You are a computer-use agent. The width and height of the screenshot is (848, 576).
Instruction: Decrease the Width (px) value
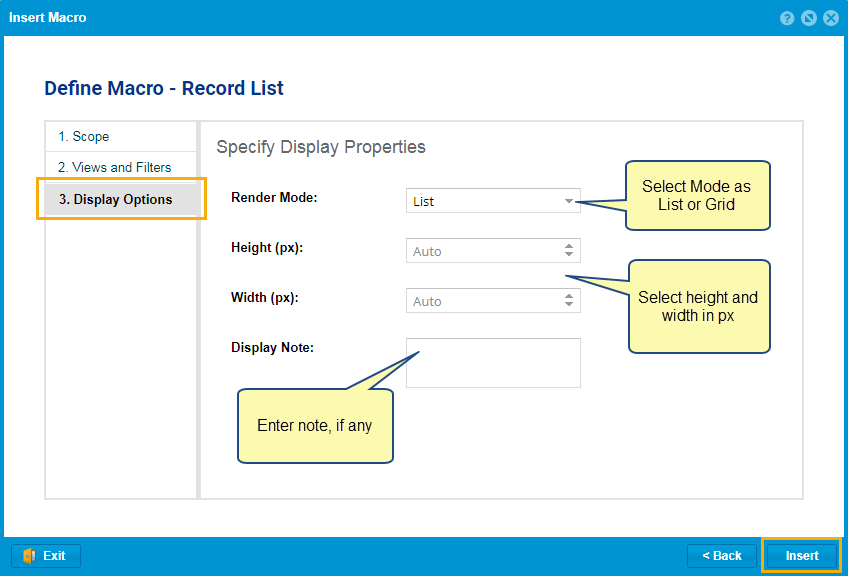click(x=569, y=304)
